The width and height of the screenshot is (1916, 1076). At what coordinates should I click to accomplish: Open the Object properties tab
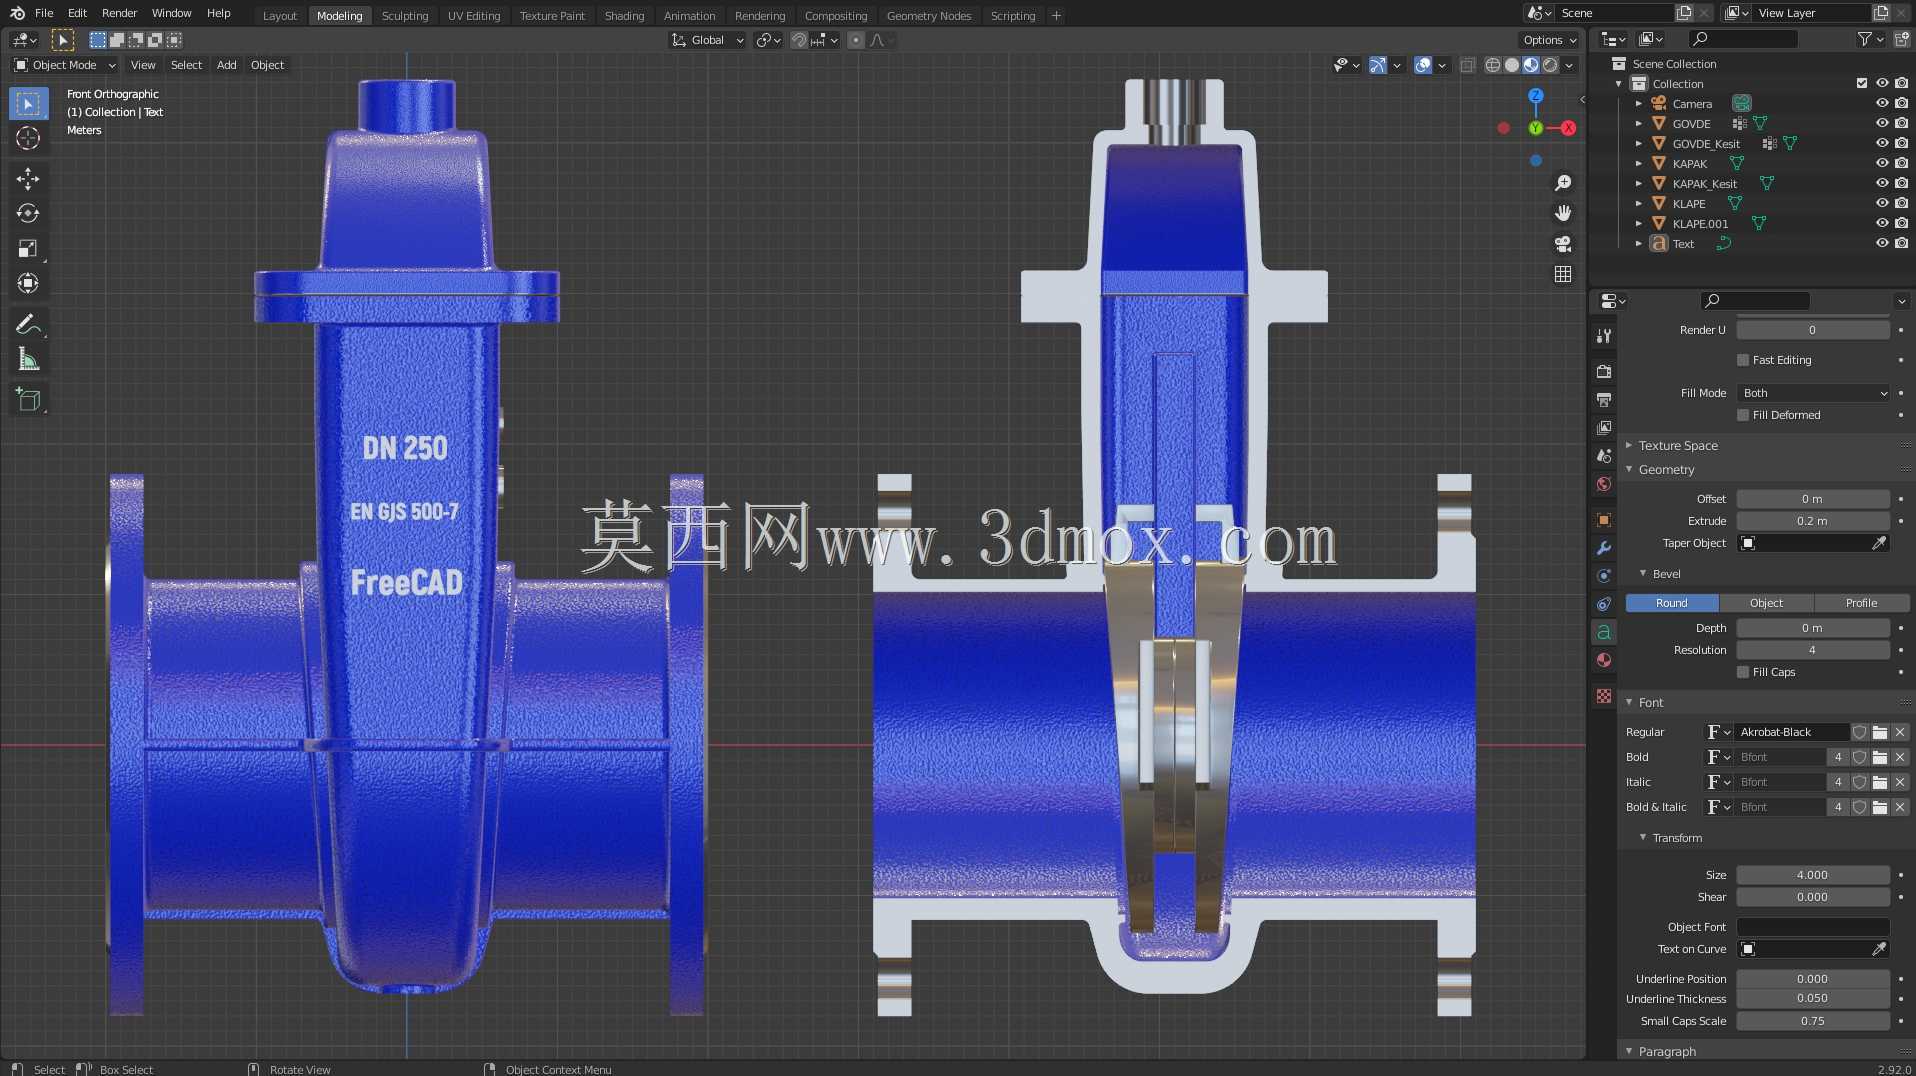coord(1604,520)
